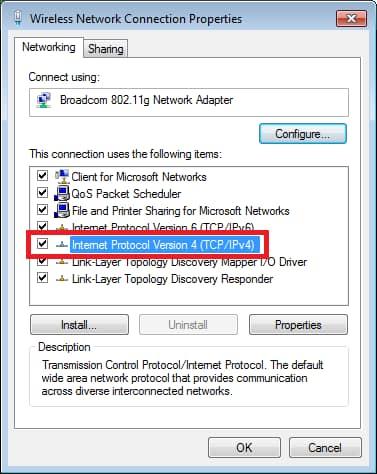Uncheck Link-Layer Topology Discovery Responder checkbox

42,277
